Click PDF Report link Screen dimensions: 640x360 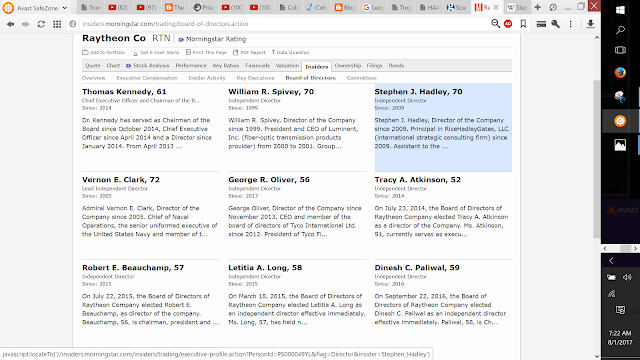click(x=249, y=53)
